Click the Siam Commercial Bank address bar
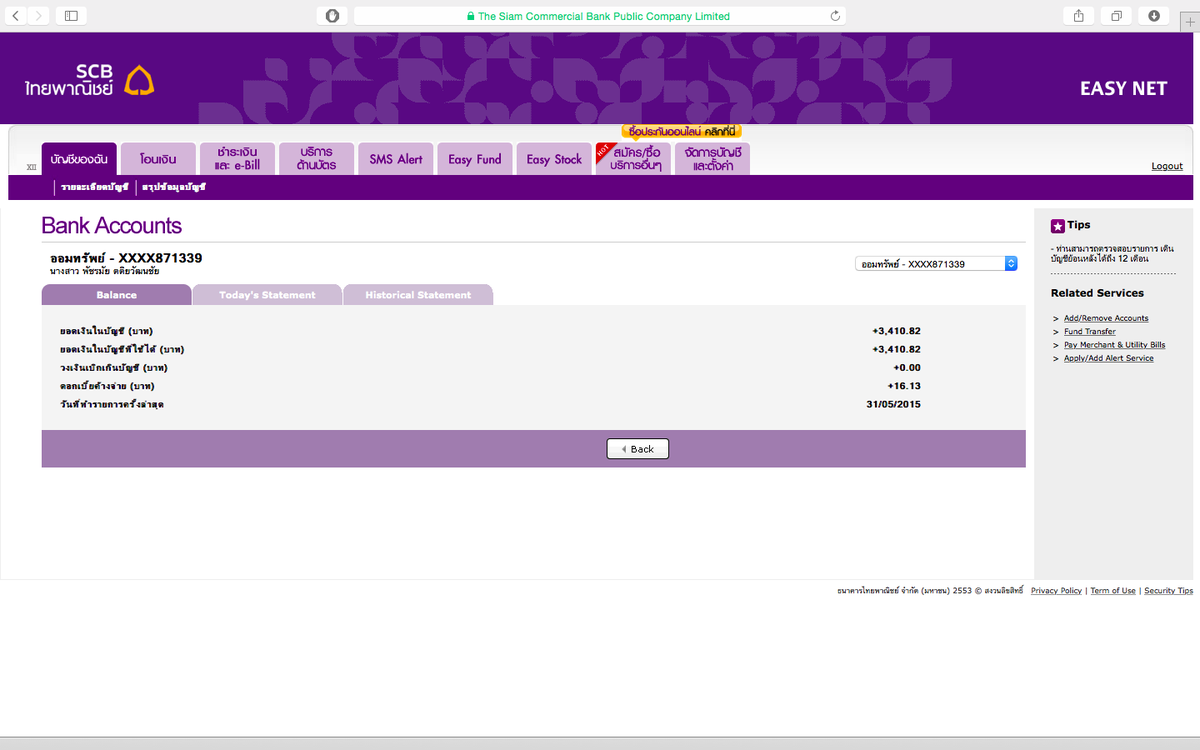 (599, 16)
